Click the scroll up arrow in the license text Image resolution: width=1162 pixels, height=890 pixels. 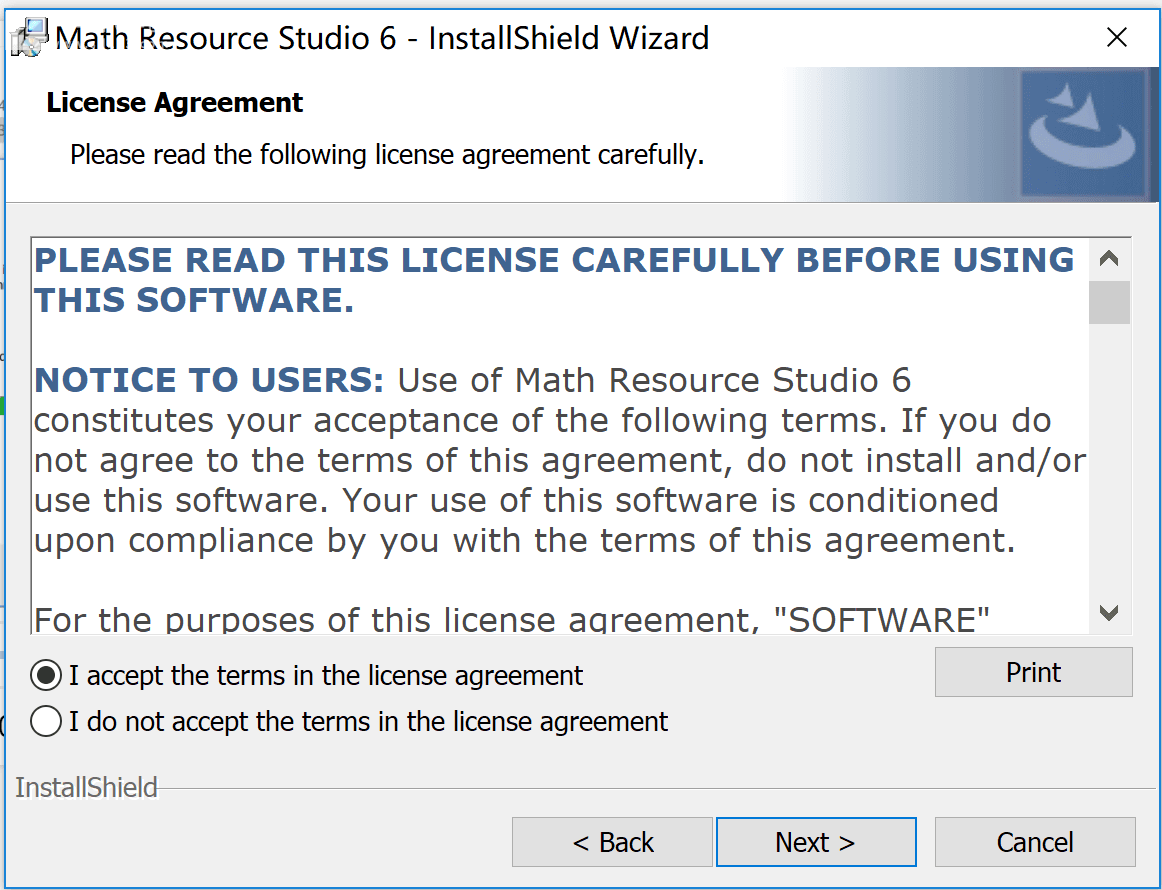[1109, 259]
